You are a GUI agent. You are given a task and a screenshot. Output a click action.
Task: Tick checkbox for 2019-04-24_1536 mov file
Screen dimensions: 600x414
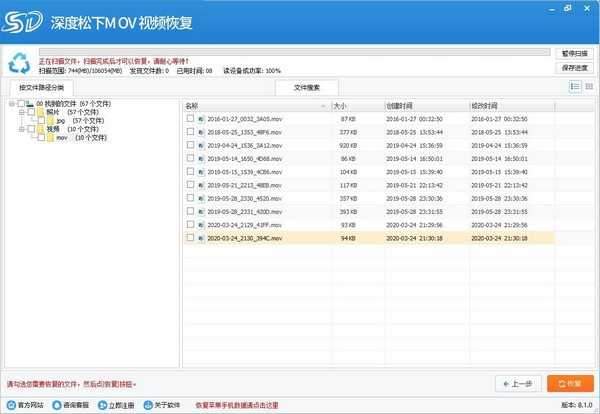click(190, 145)
